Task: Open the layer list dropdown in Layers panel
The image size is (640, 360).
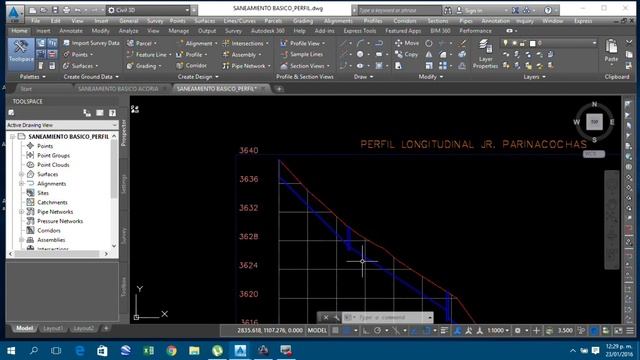Action: point(594,43)
